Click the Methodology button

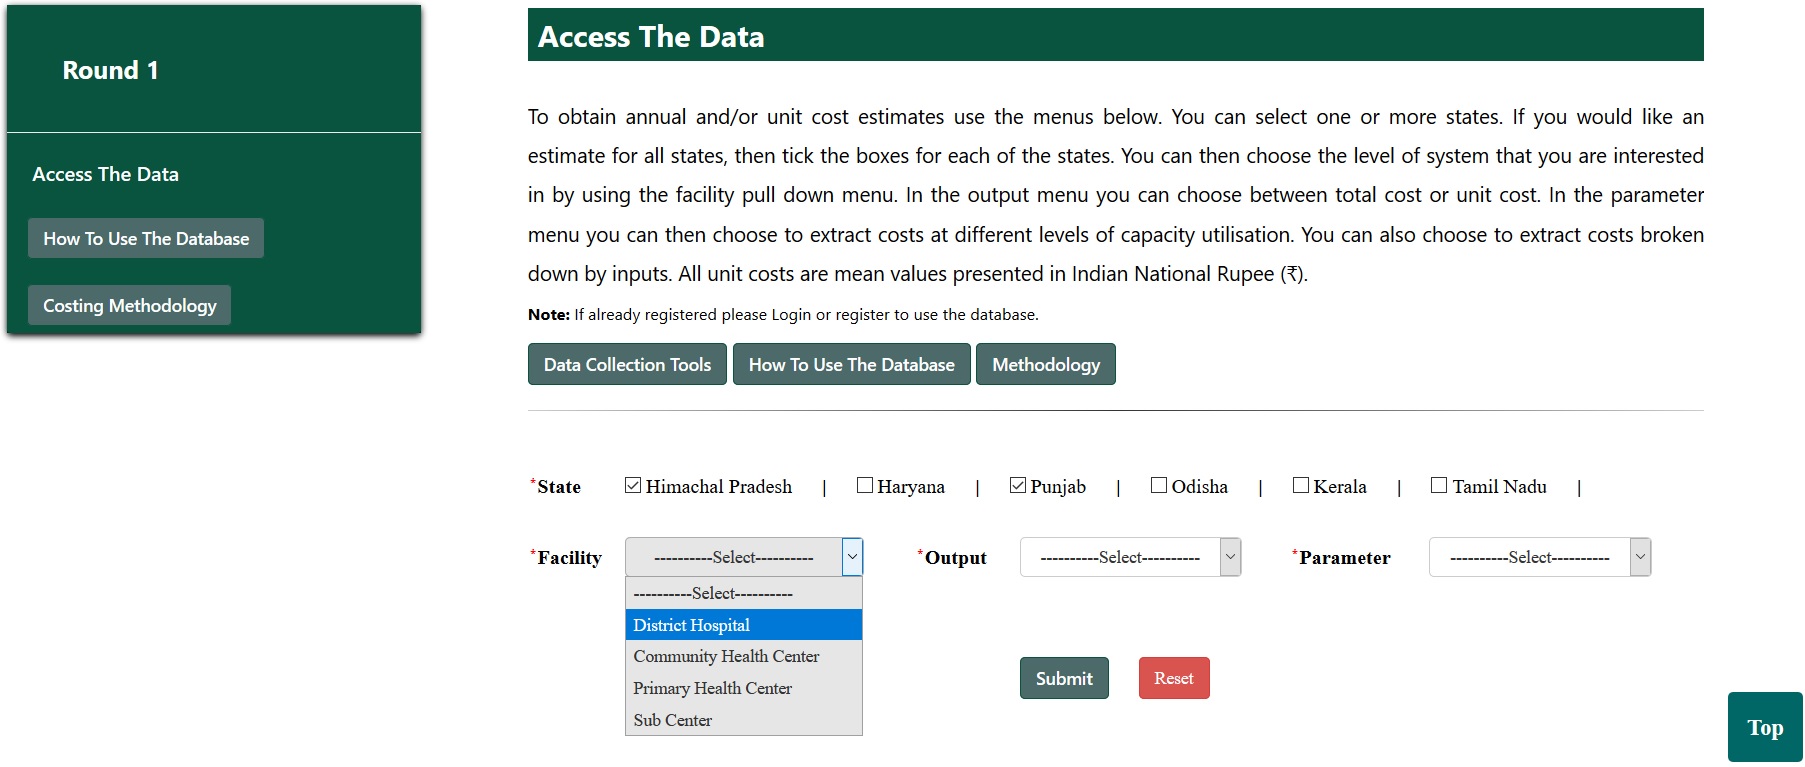pyautogui.click(x=1045, y=365)
